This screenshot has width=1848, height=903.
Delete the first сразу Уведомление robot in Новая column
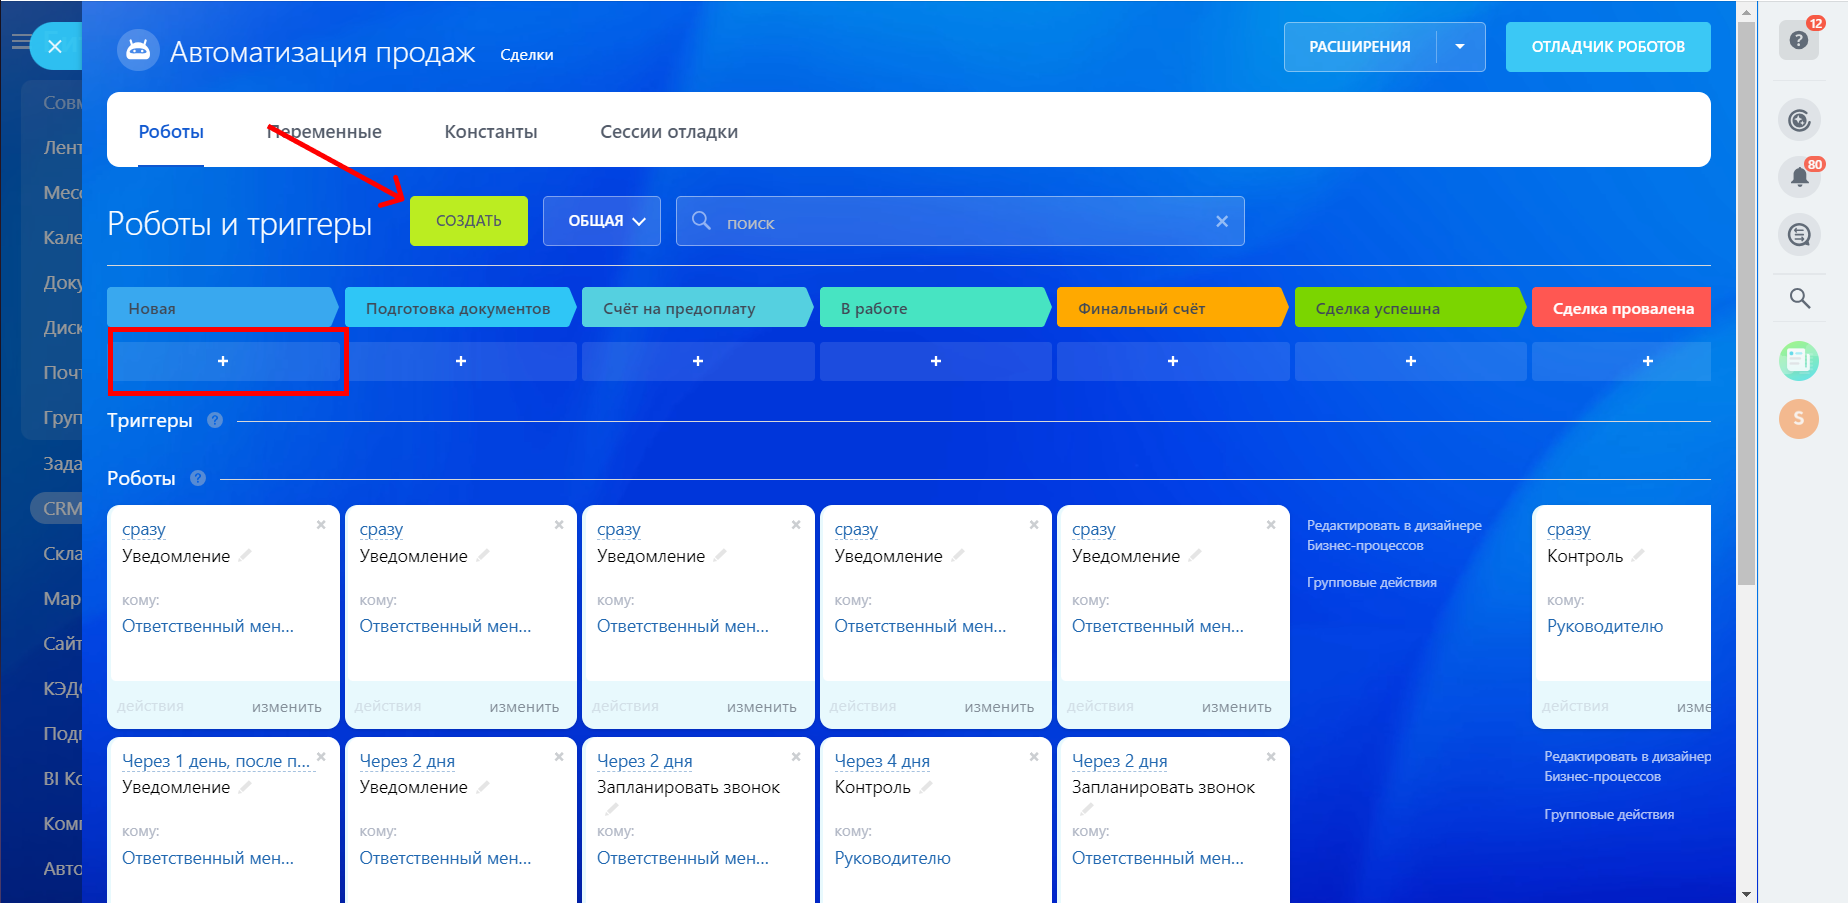321,525
